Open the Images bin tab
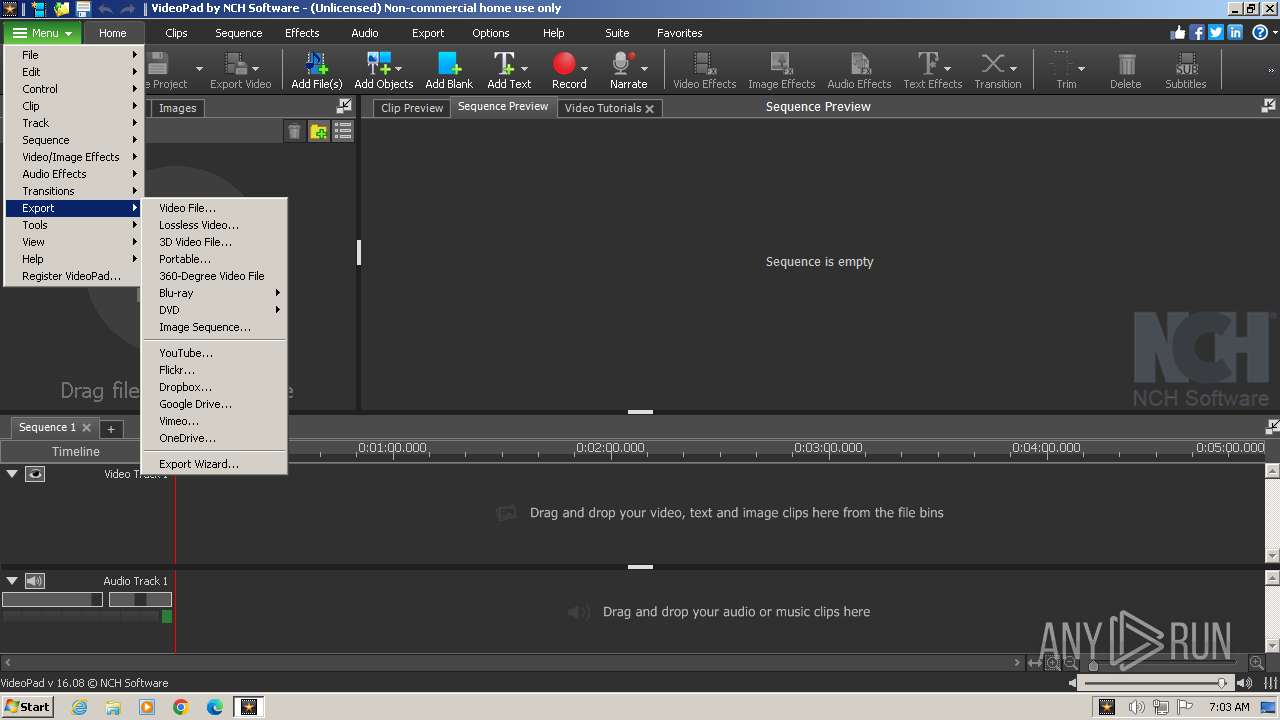The height and width of the screenshot is (720, 1280). [x=177, y=108]
